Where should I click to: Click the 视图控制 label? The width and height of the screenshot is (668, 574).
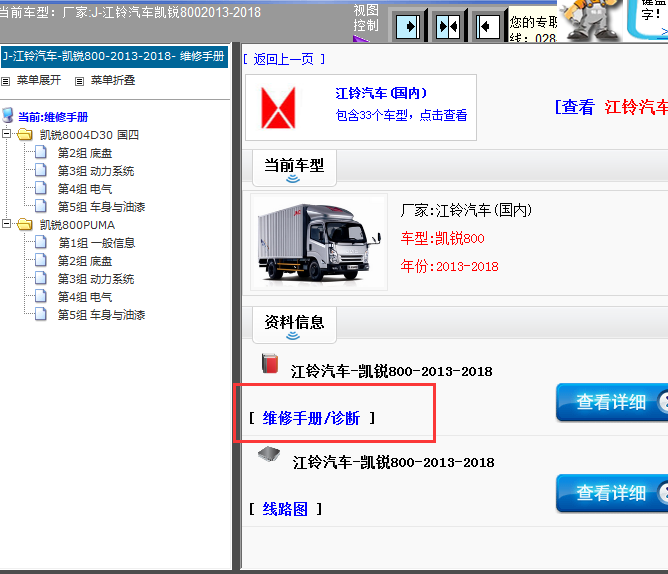pyautogui.click(x=366, y=18)
